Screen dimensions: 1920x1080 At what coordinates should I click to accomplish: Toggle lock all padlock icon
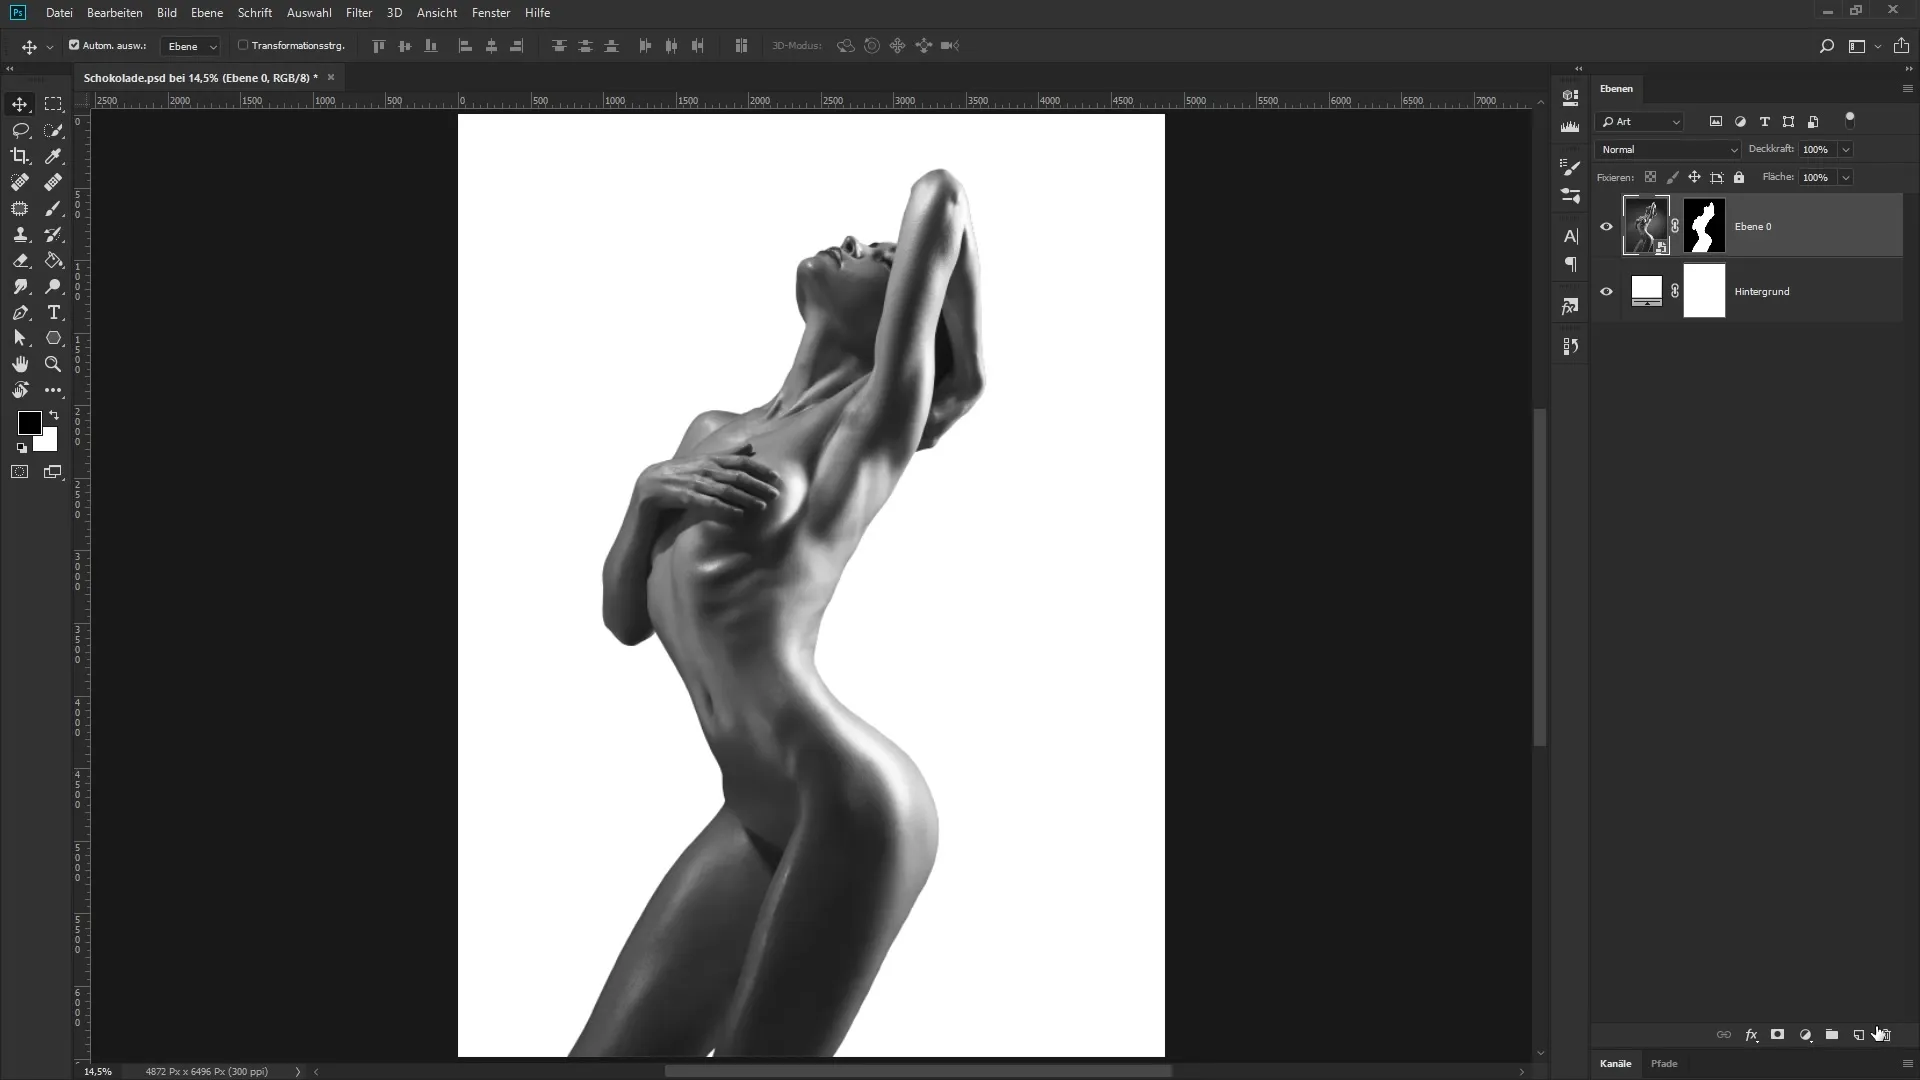pyautogui.click(x=1739, y=177)
